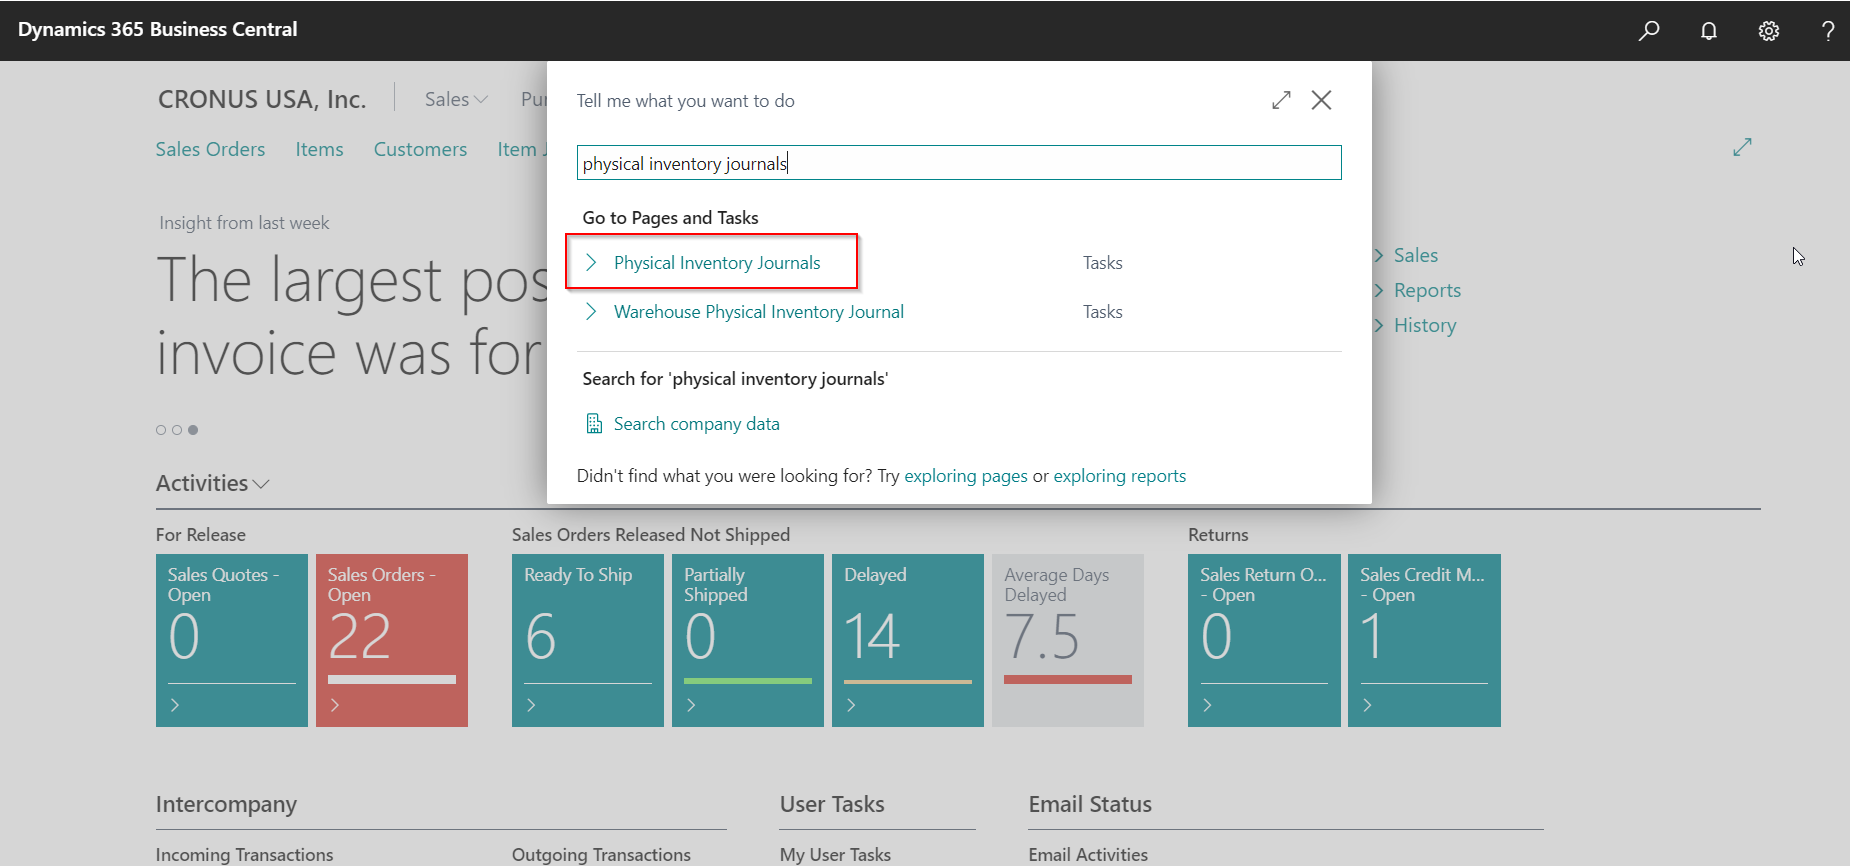This screenshot has height=866, width=1850.
Task: Click Search company data link
Action: tap(696, 424)
